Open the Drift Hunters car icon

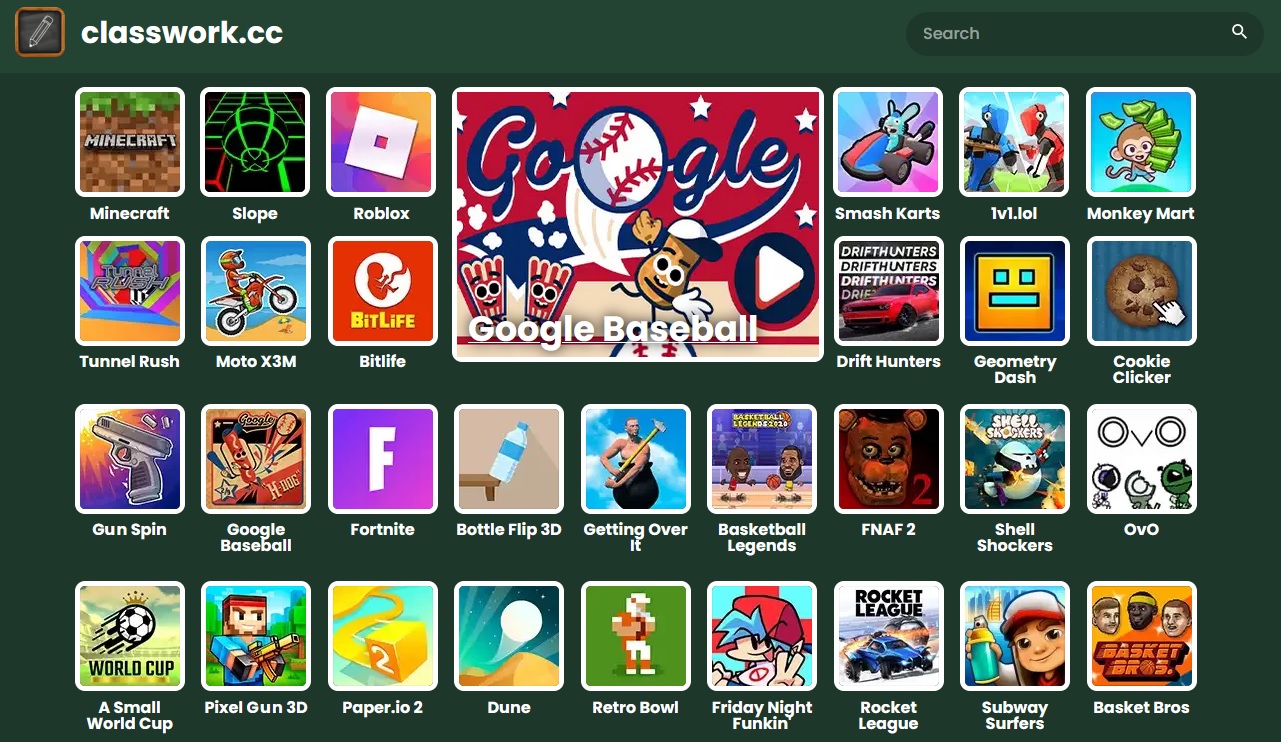pyautogui.click(x=888, y=291)
